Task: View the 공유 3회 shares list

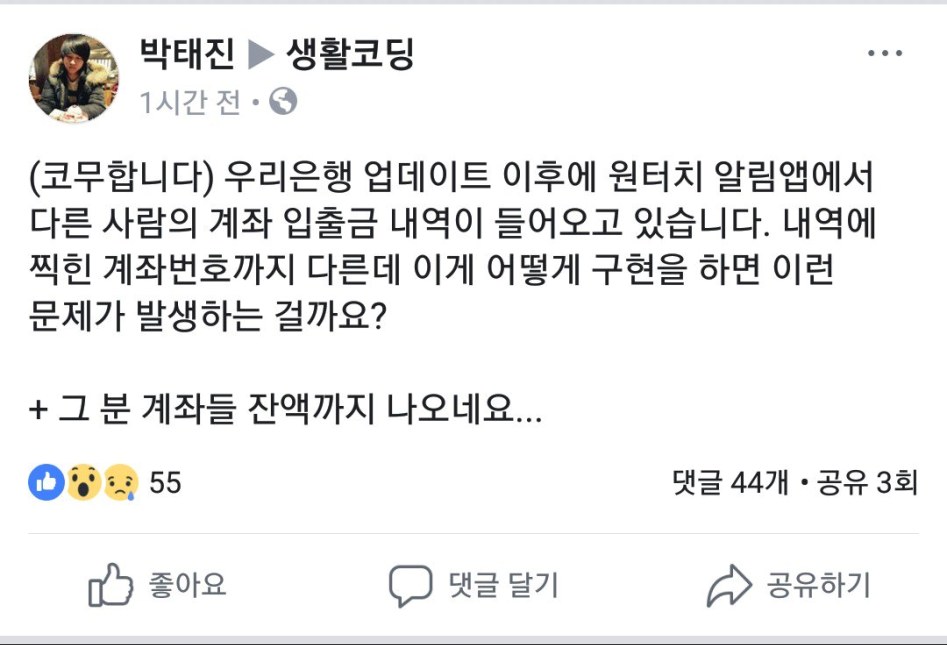Action: point(866,484)
